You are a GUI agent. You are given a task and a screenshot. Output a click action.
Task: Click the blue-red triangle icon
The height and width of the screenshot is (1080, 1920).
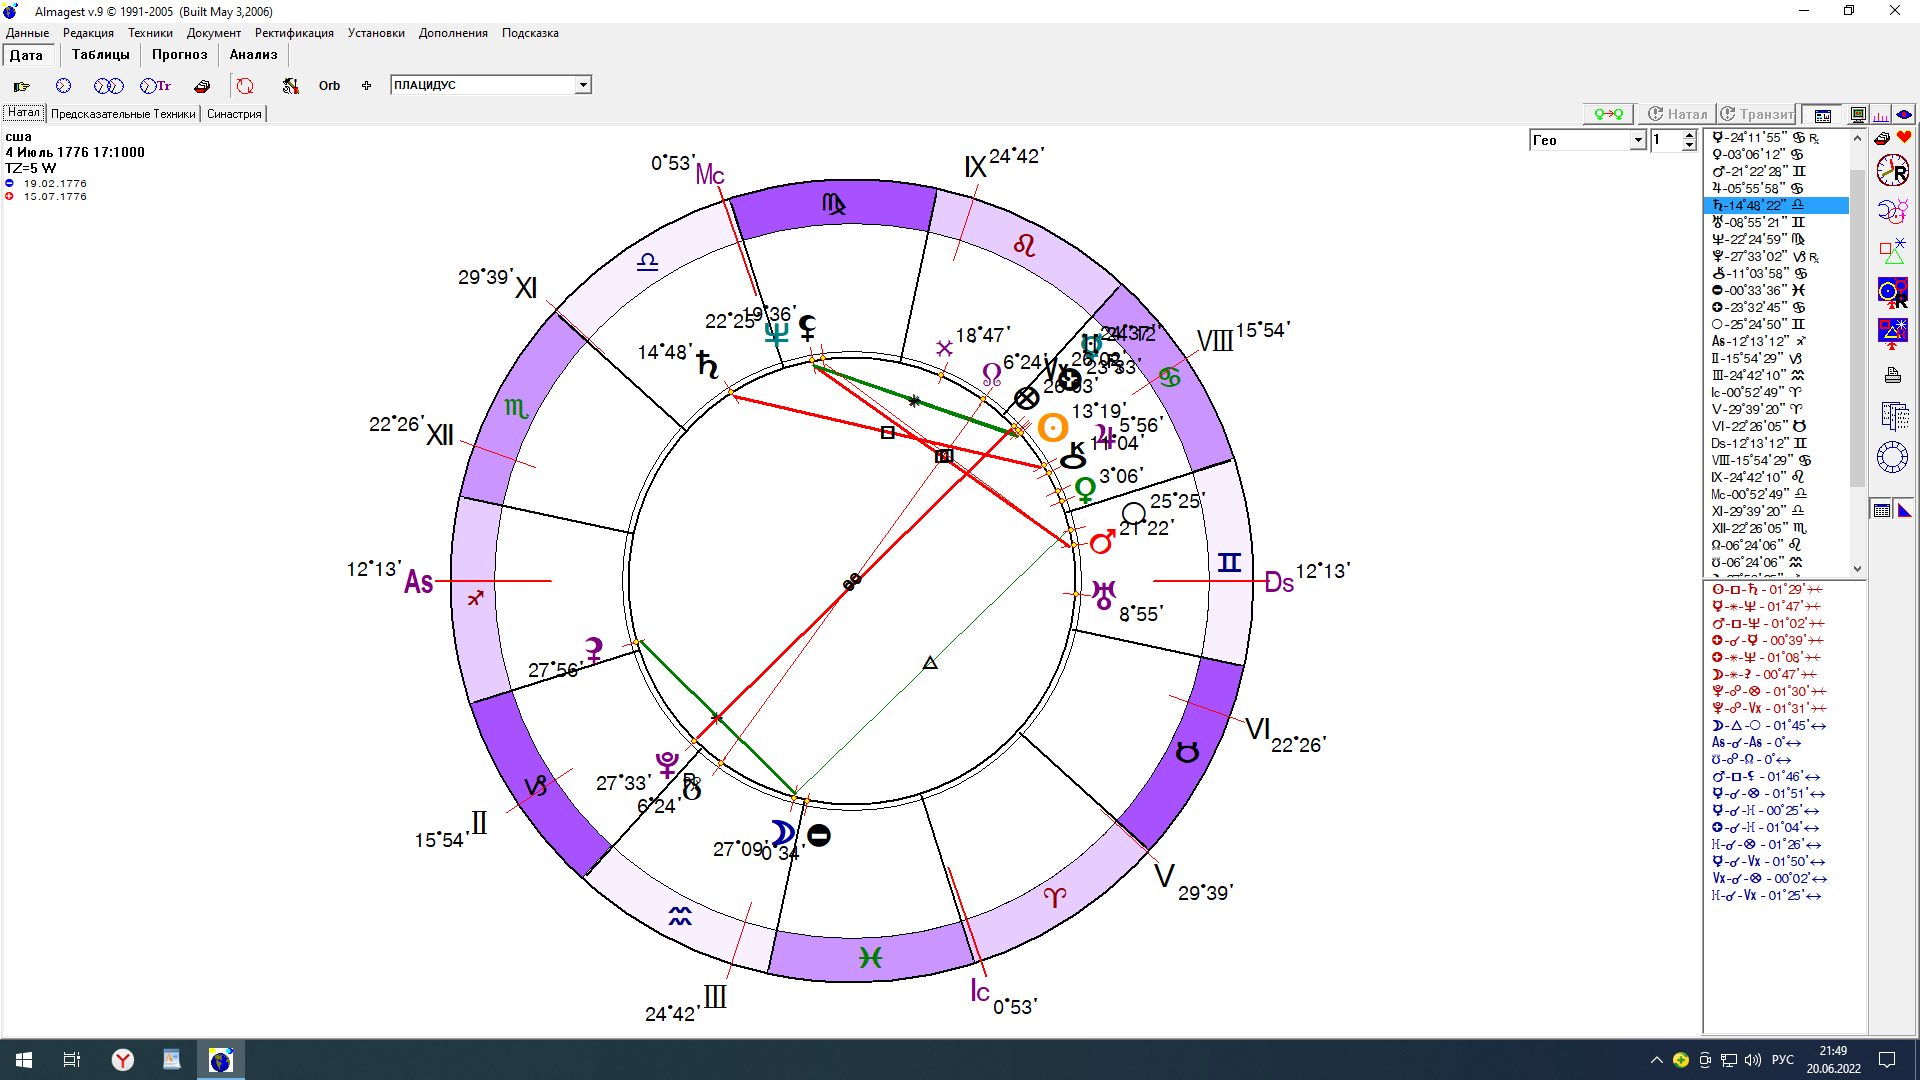pyautogui.click(x=1904, y=510)
